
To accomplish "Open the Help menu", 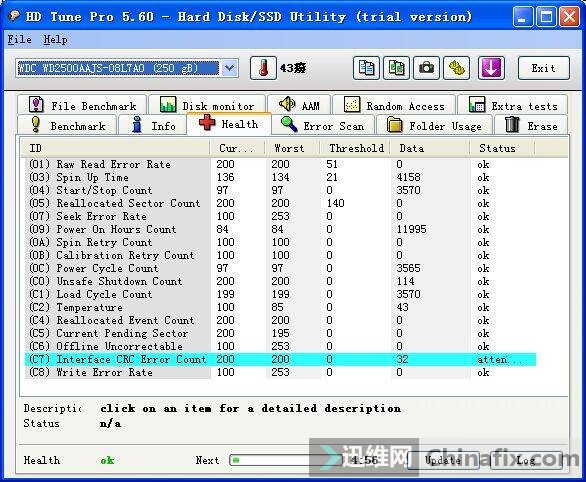I will pyautogui.click(x=55, y=39).
